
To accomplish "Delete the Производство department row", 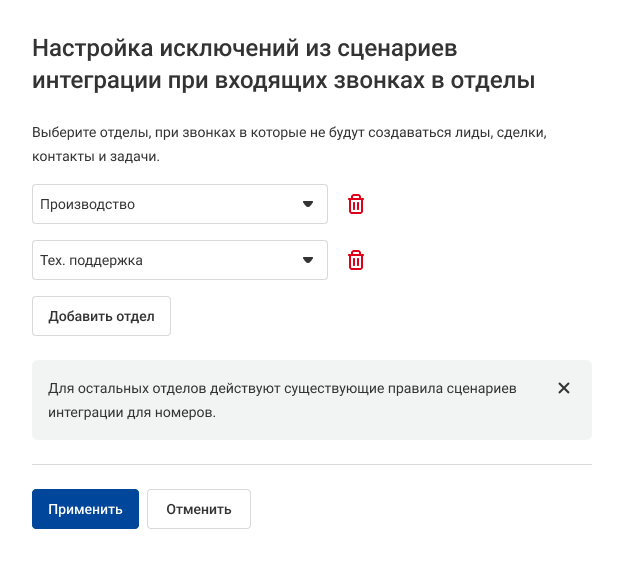I will point(356,204).
